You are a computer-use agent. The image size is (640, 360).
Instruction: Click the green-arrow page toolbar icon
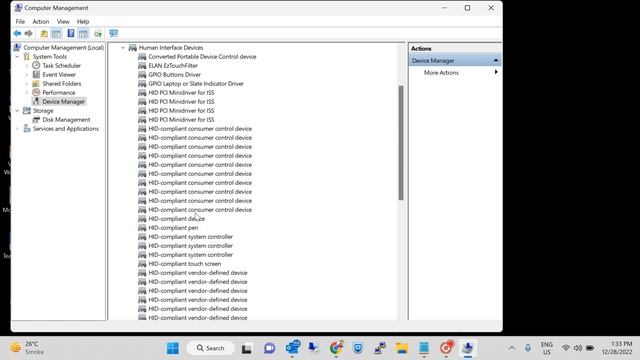[x=98, y=33]
